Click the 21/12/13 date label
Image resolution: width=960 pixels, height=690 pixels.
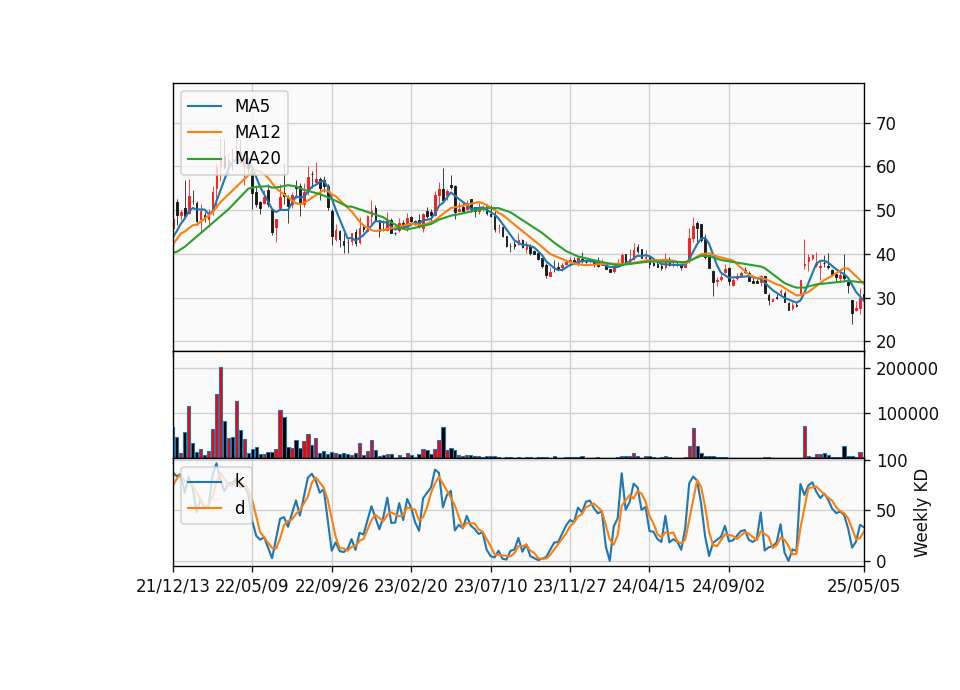[173, 586]
